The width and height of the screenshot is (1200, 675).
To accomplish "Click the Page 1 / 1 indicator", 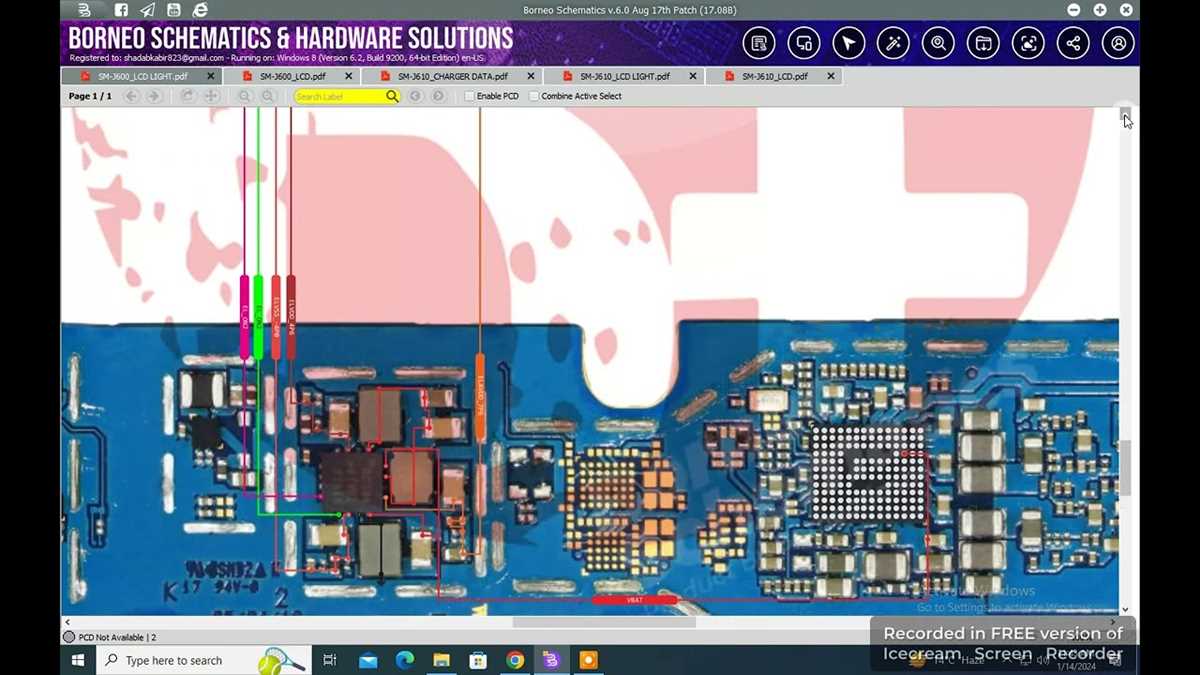I will (90, 96).
